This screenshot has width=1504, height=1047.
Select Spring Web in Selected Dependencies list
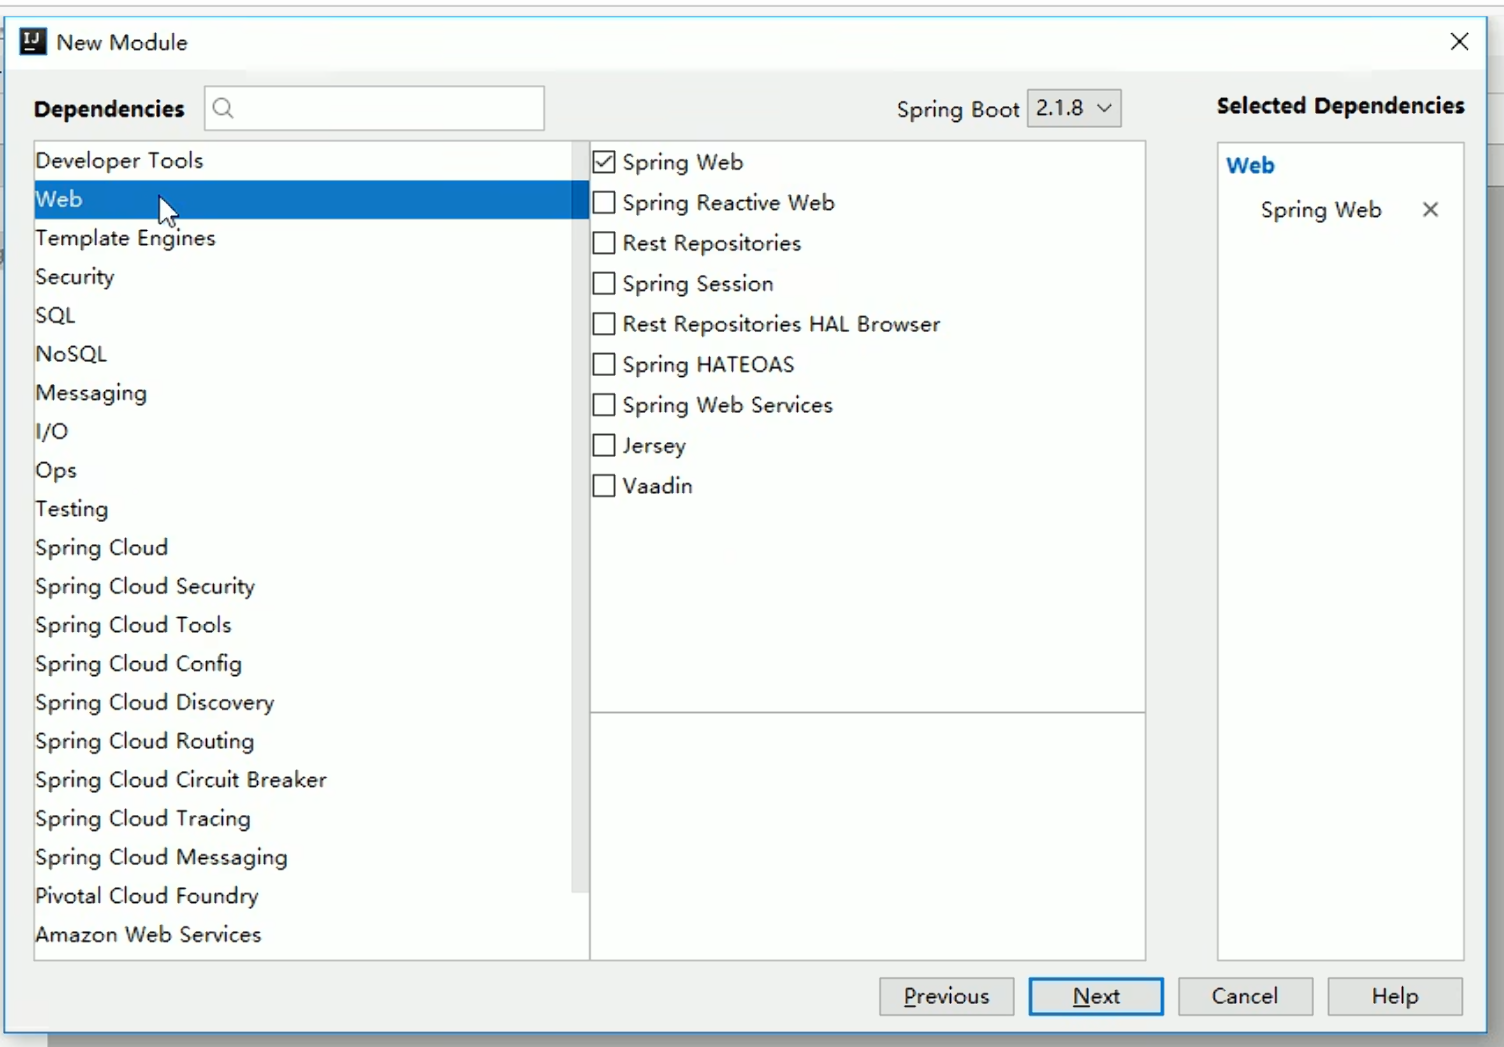[x=1320, y=210]
